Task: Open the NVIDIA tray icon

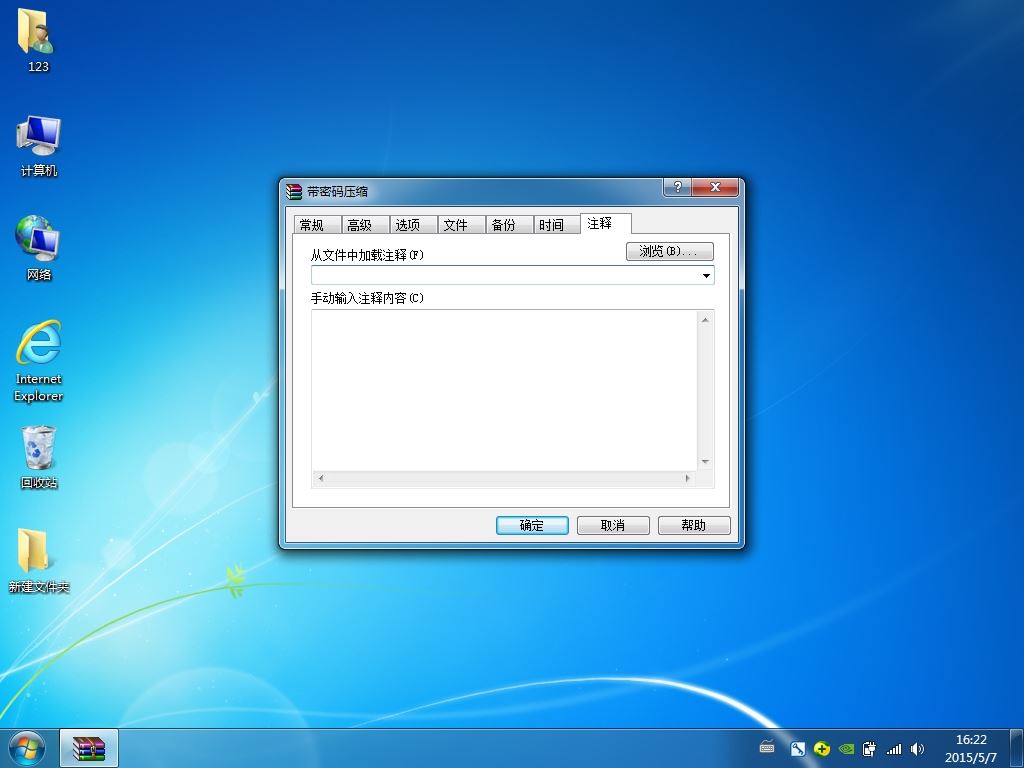Action: (x=846, y=749)
